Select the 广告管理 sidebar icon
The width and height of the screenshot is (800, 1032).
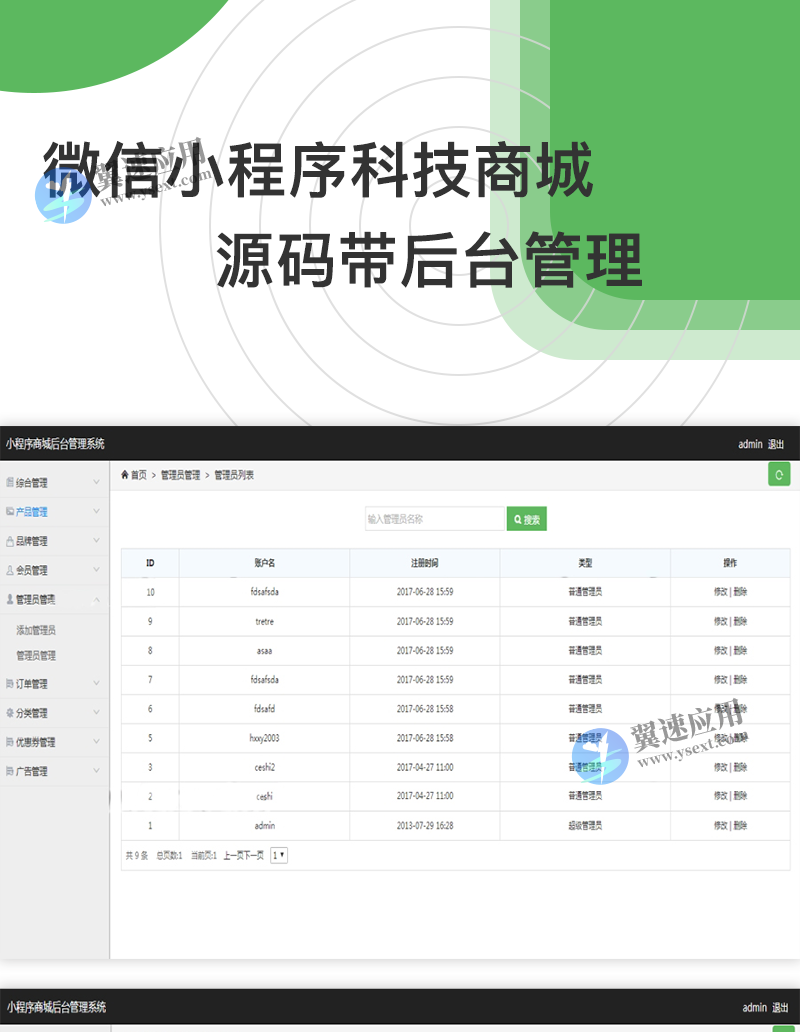coord(10,769)
